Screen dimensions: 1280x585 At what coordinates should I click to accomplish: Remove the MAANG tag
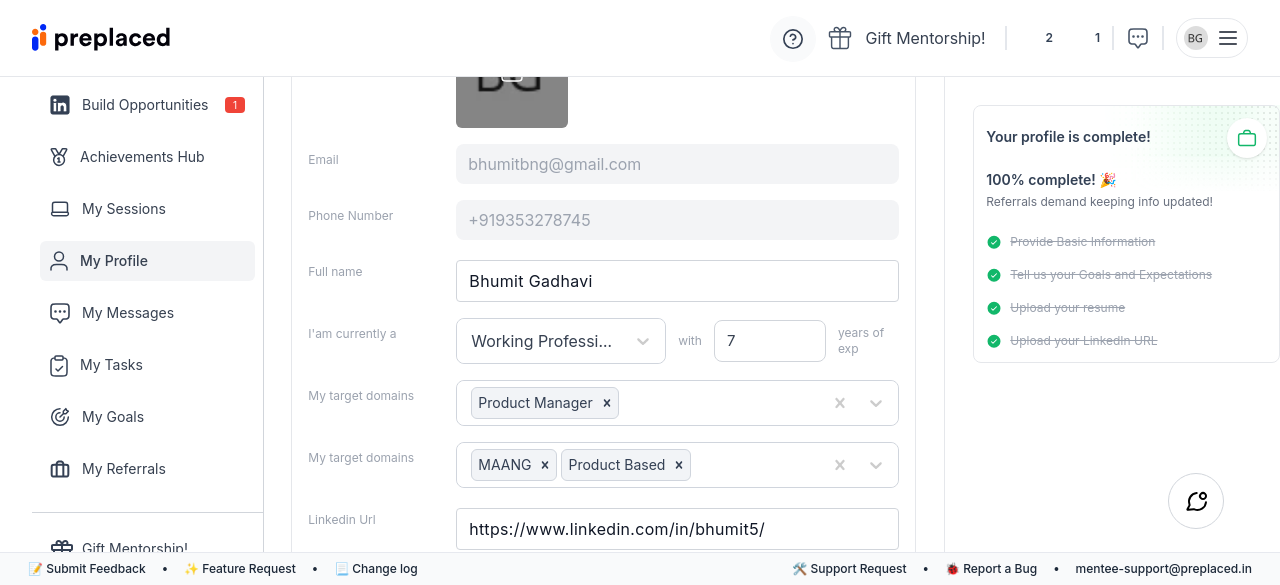[544, 465]
